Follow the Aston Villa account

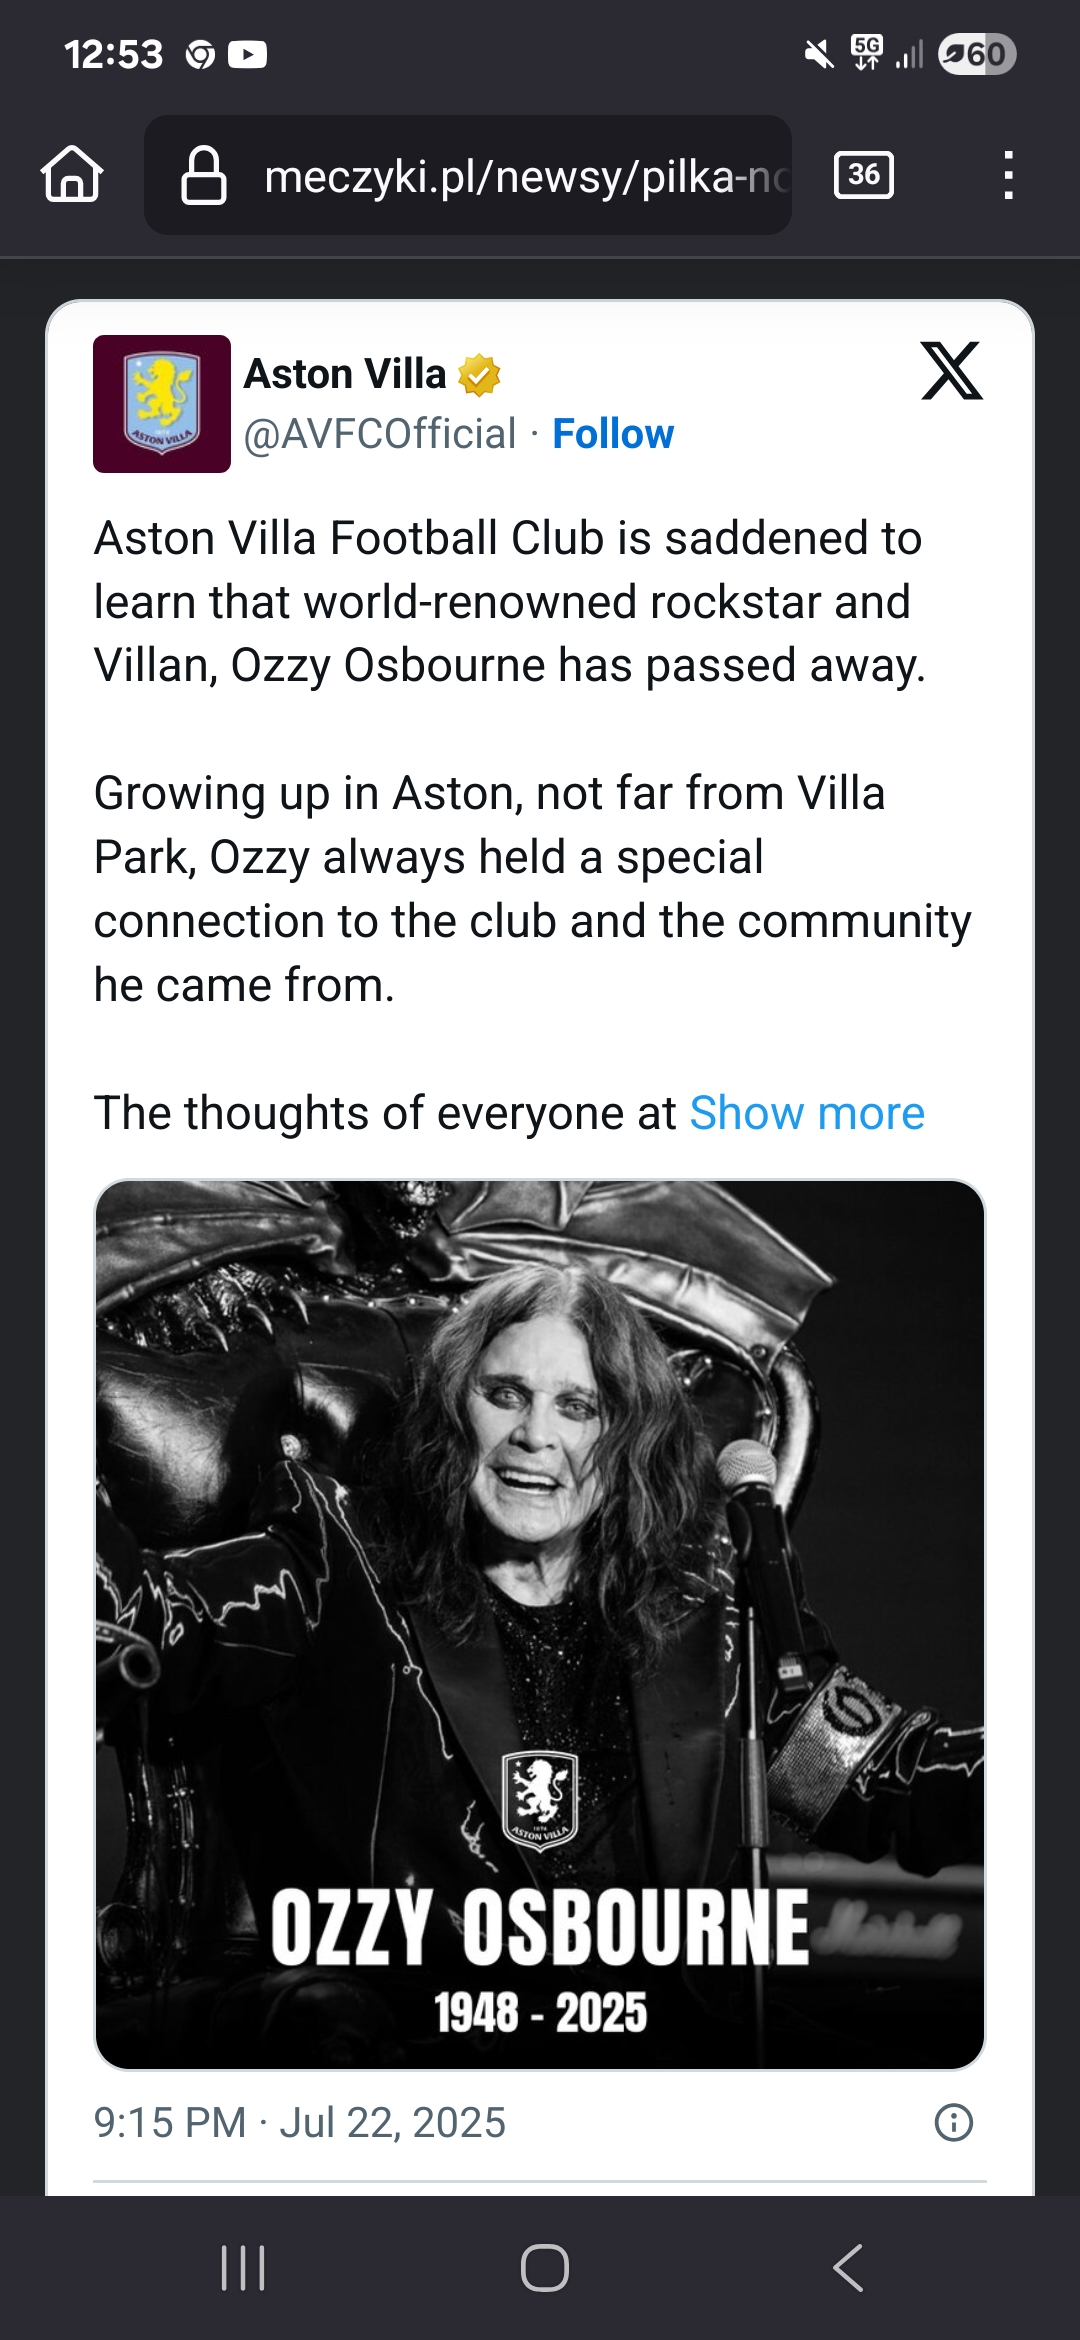[613, 434]
